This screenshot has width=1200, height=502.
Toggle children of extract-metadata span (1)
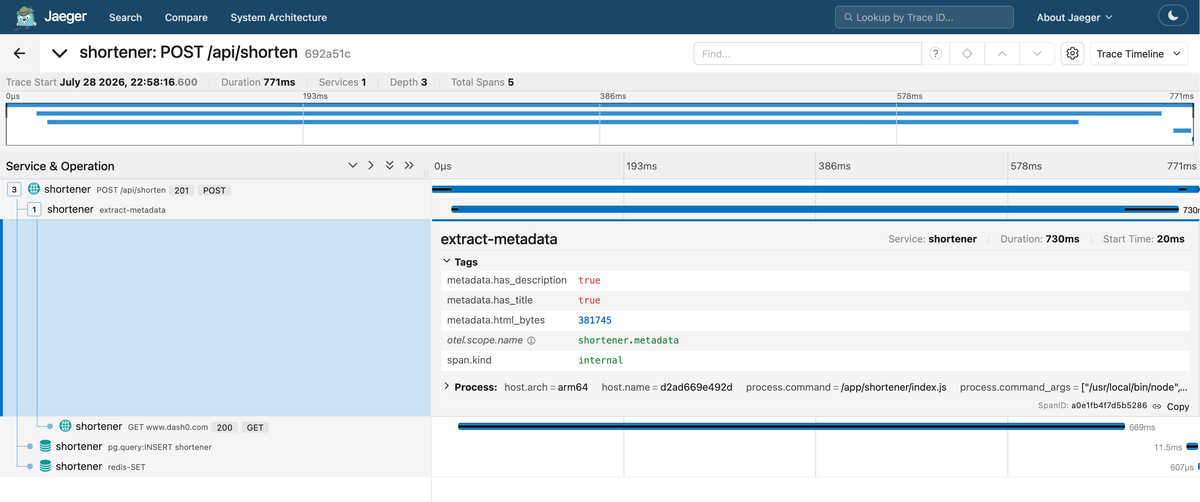point(35,209)
